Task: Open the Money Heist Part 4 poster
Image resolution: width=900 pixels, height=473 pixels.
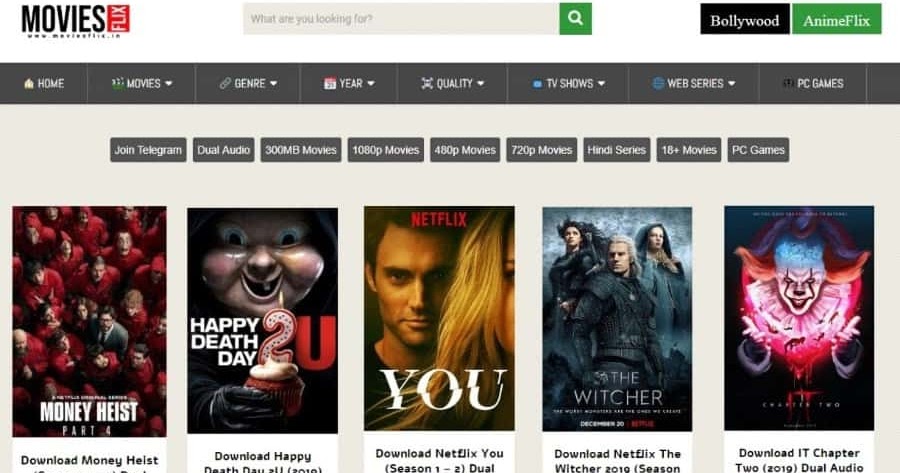Action: click(x=90, y=321)
